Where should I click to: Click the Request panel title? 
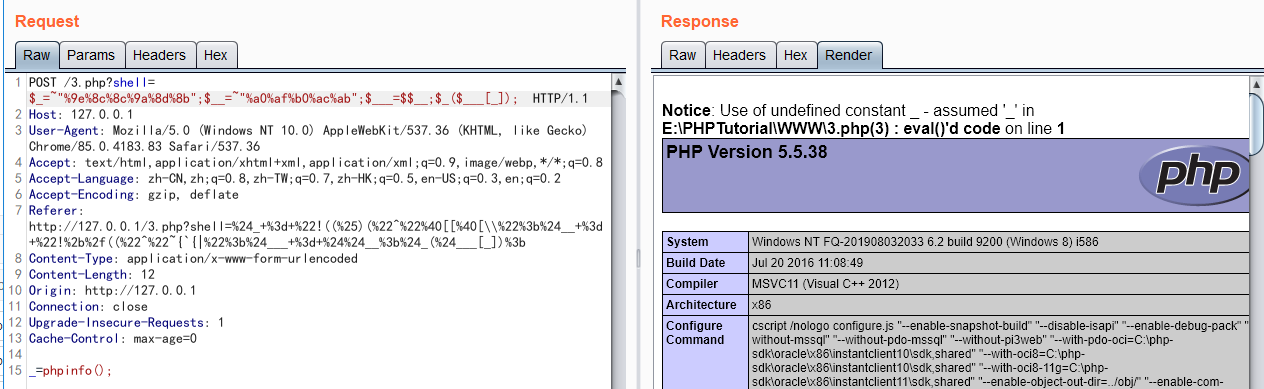pos(47,21)
